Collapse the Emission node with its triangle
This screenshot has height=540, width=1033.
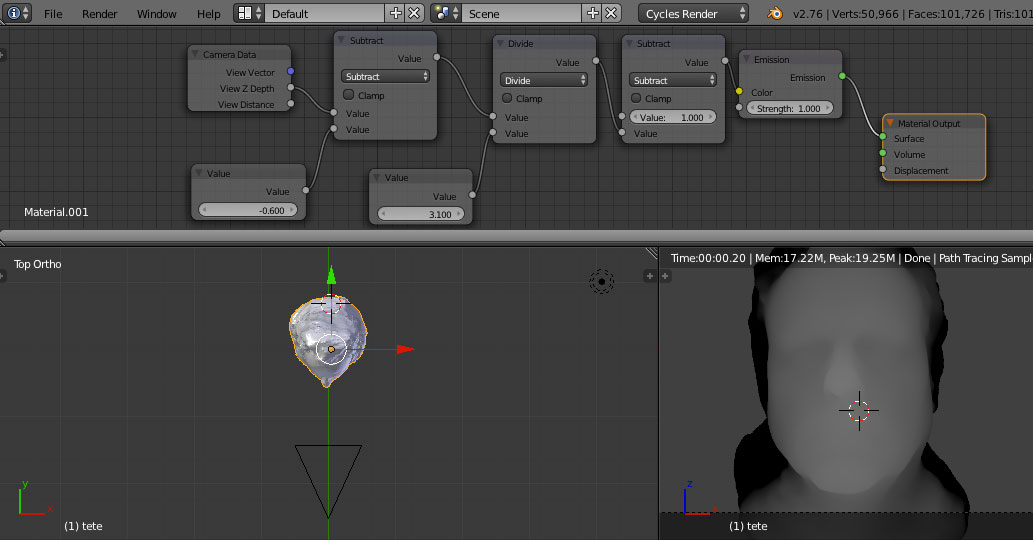click(746, 59)
